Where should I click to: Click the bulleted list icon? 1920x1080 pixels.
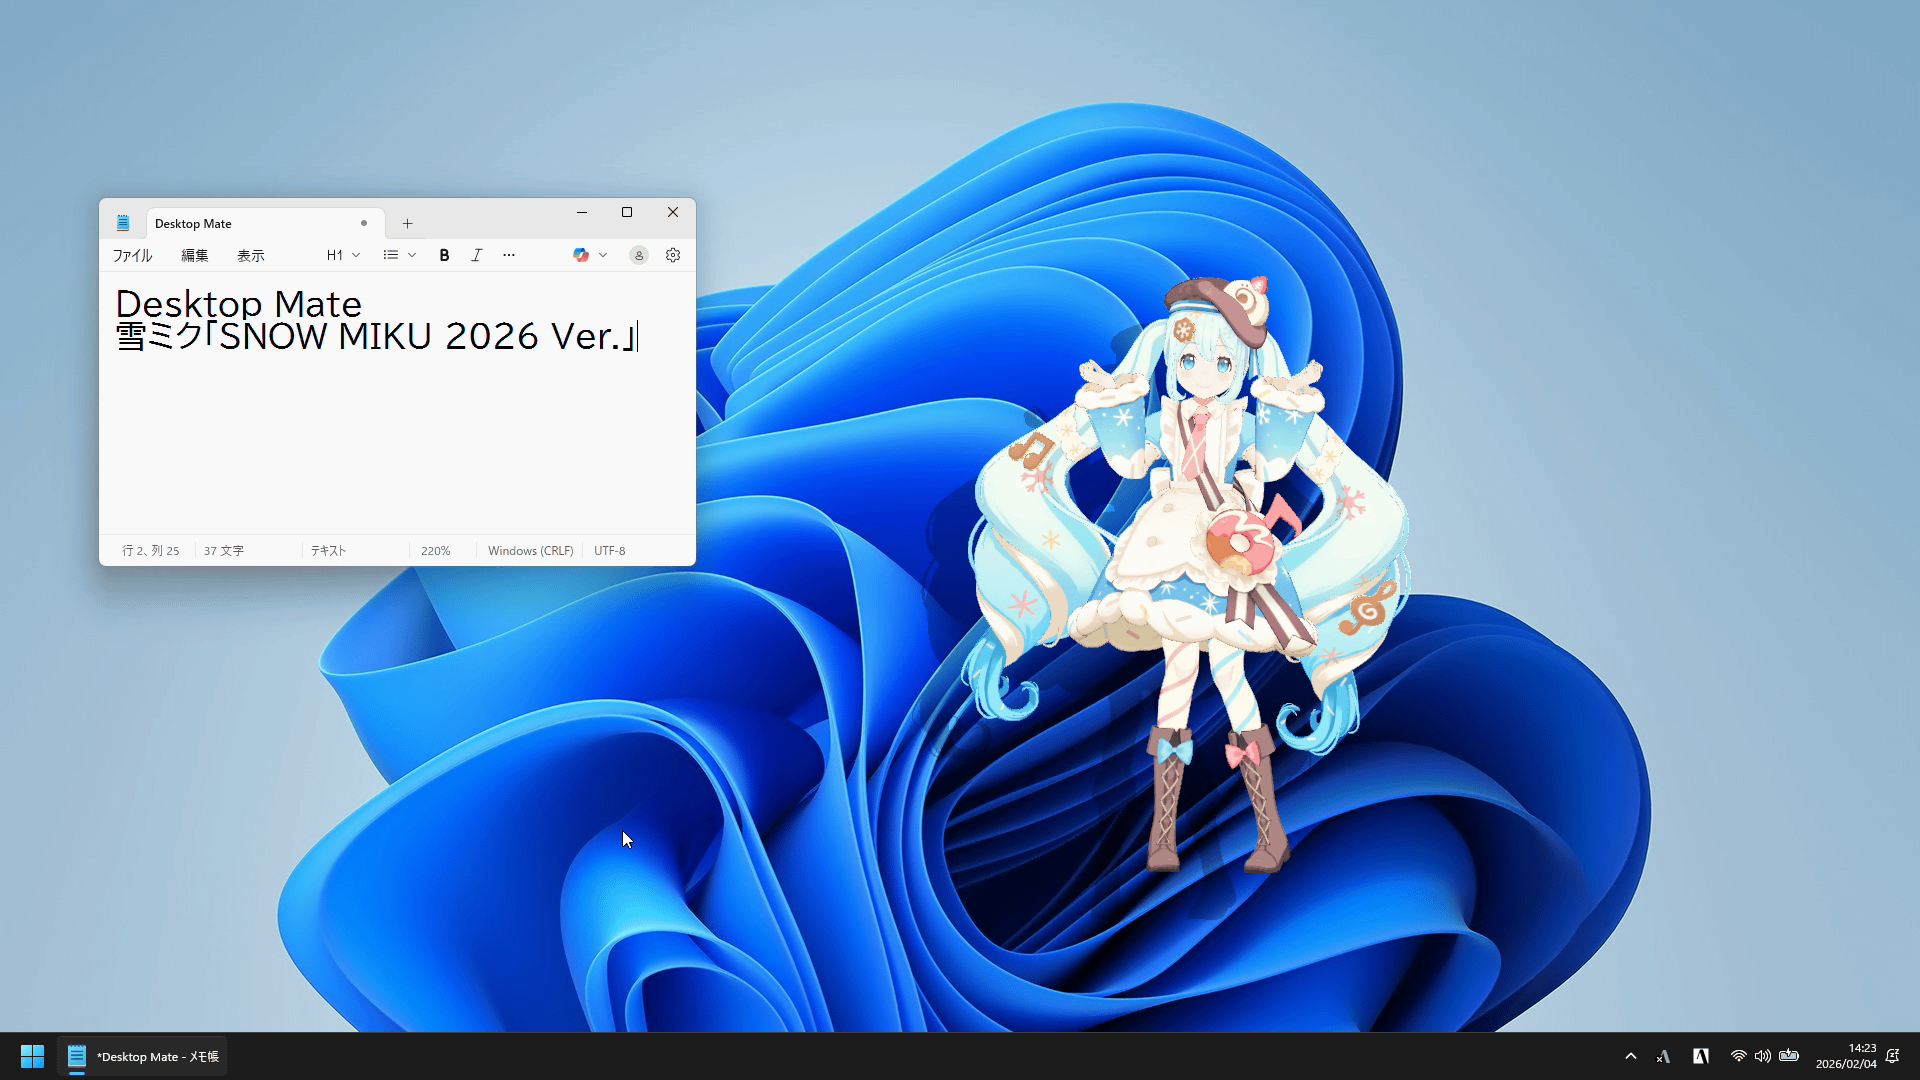point(390,255)
